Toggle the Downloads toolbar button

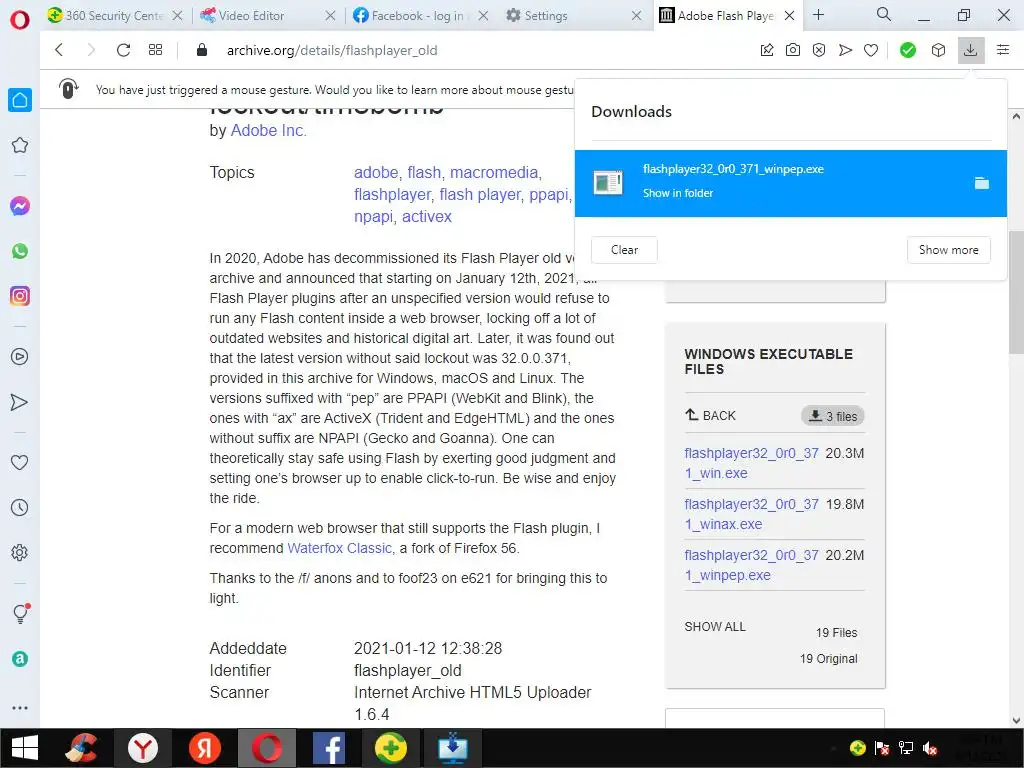tap(970, 50)
